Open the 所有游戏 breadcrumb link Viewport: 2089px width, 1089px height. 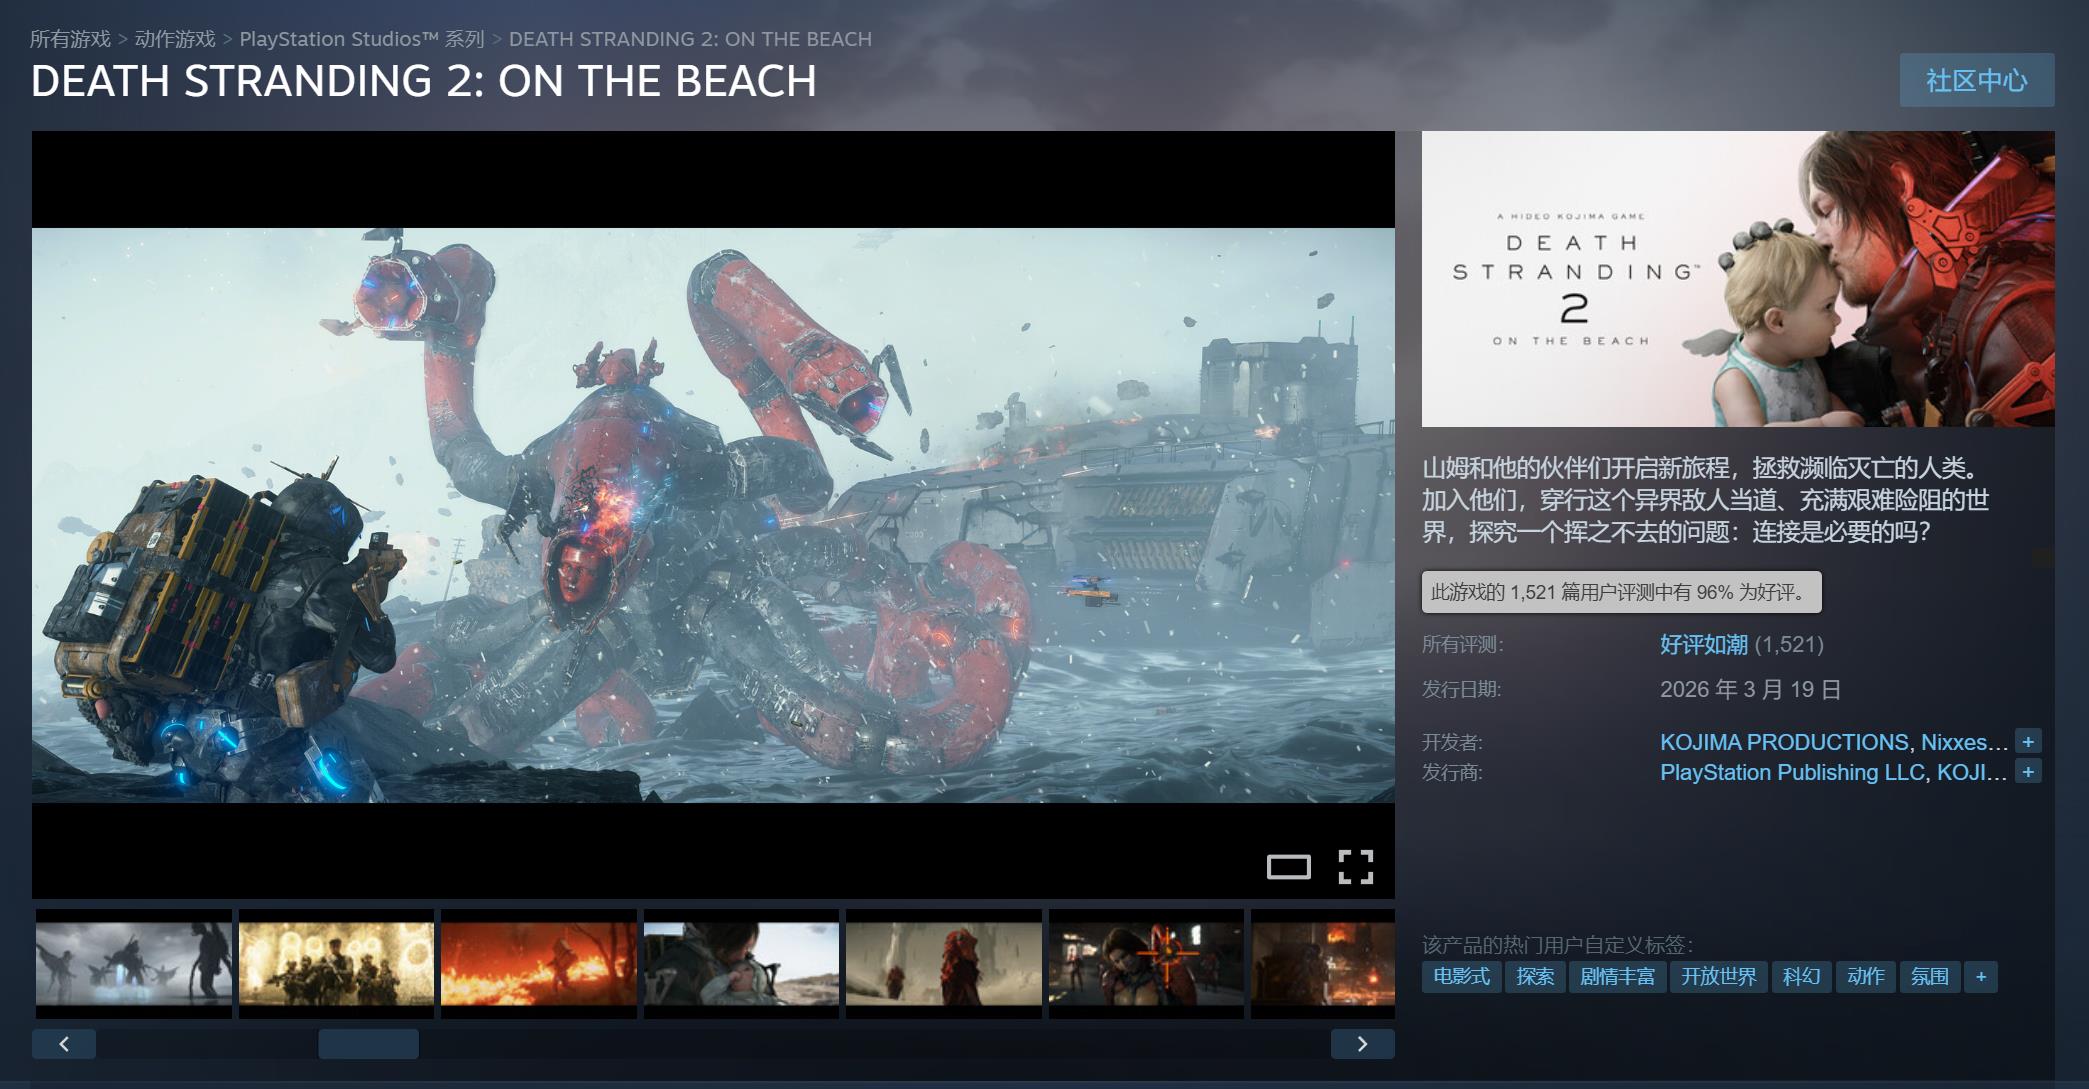coord(70,39)
